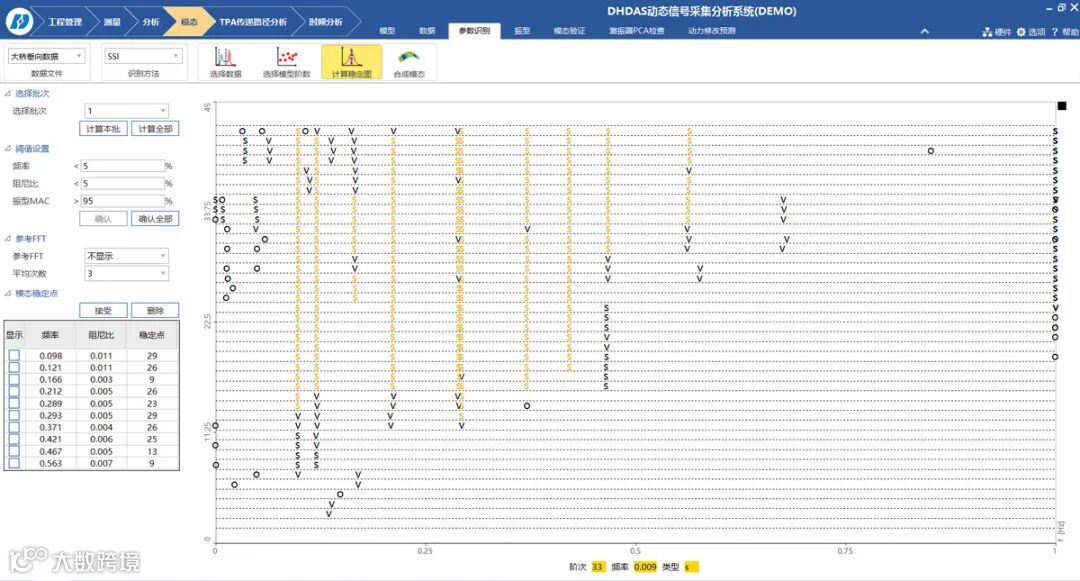Click the DHDAS application logo icon
Viewport: 1080px width, 581px height.
tap(19, 21)
